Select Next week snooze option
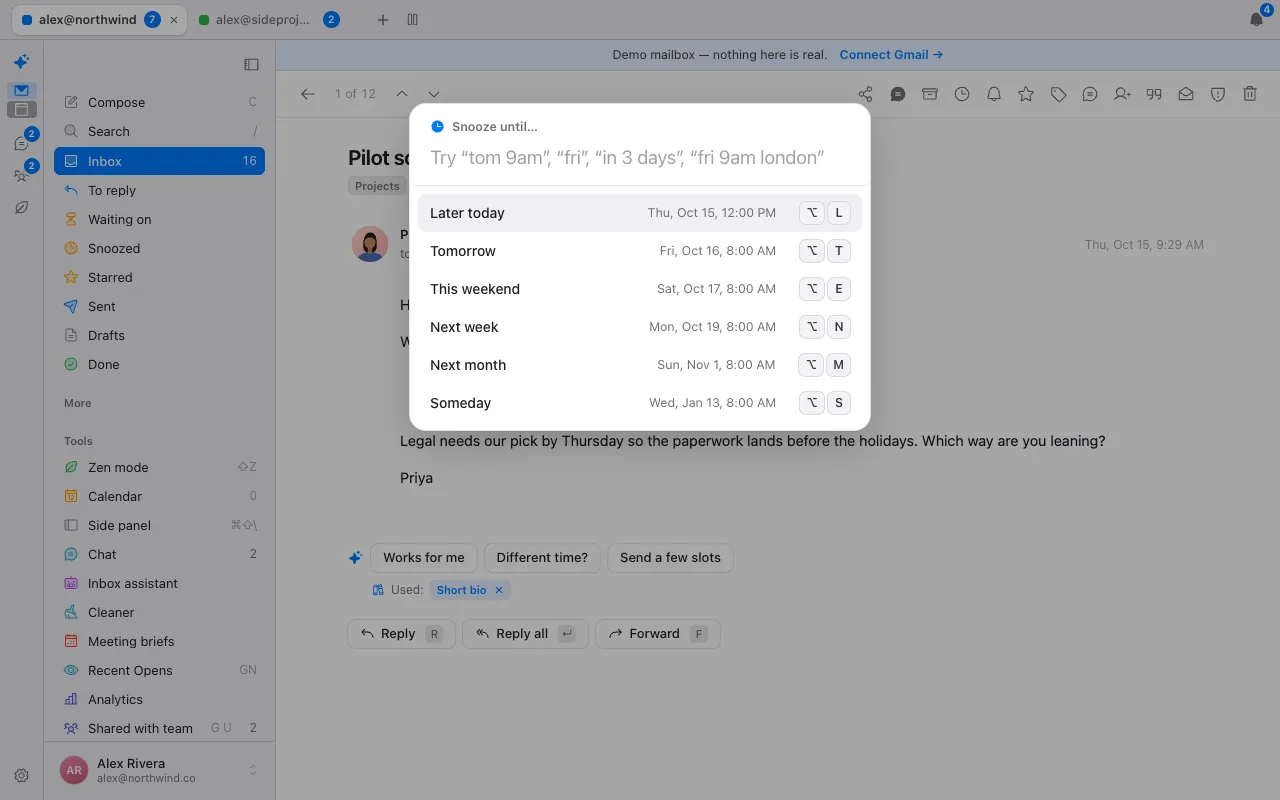The width and height of the screenshot is (1280, 800). point(640,327)
